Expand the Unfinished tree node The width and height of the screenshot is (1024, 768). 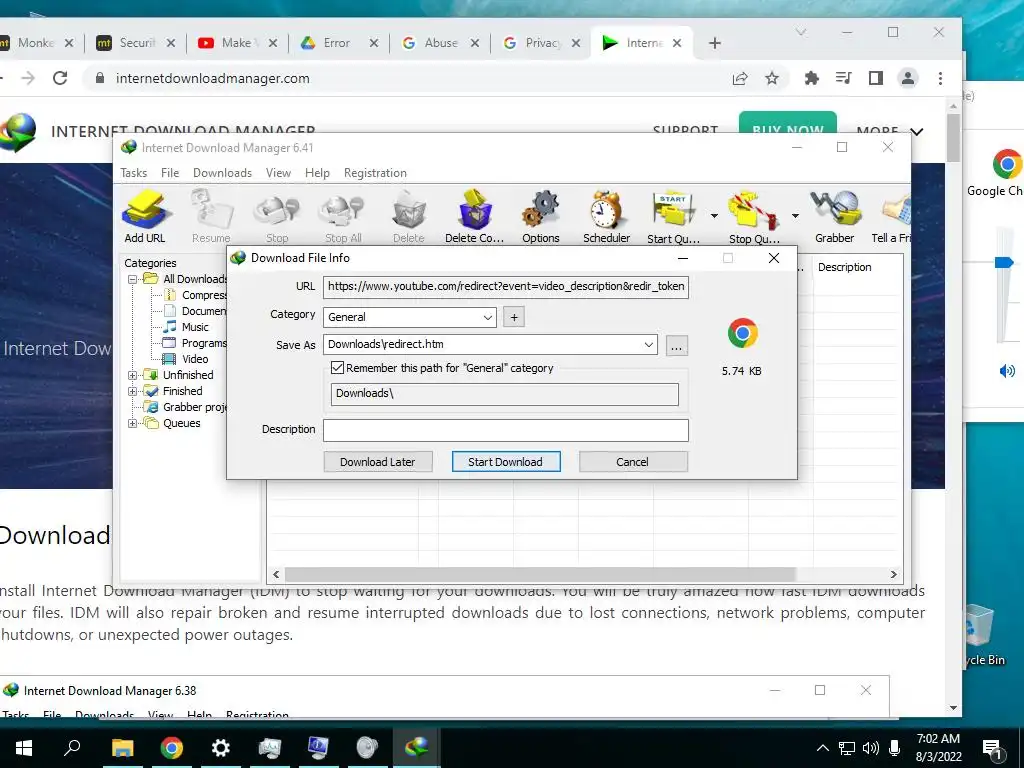pos(132,375)
